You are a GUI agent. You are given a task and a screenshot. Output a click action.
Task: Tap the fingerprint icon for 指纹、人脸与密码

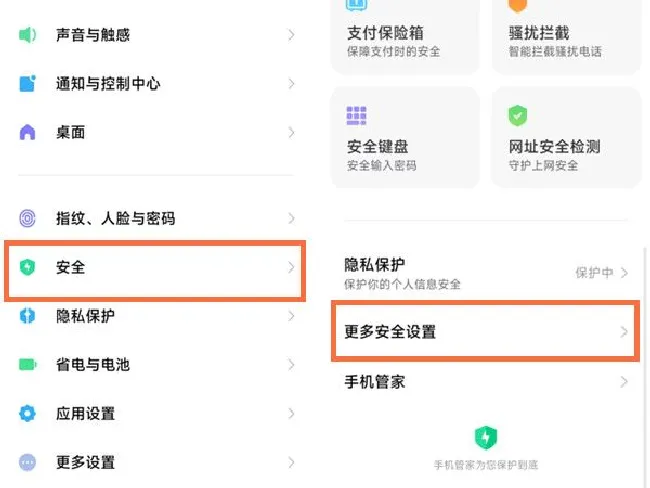(27, 218)
